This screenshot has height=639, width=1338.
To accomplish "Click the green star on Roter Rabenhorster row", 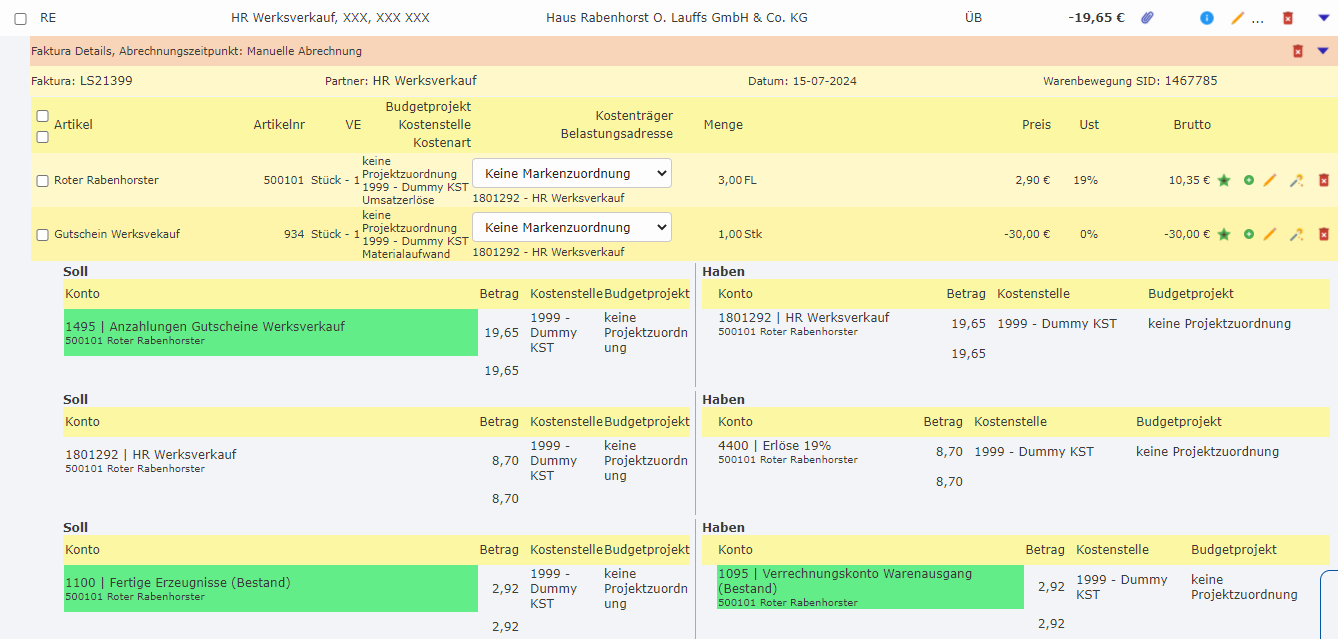I will (1223, 180).
